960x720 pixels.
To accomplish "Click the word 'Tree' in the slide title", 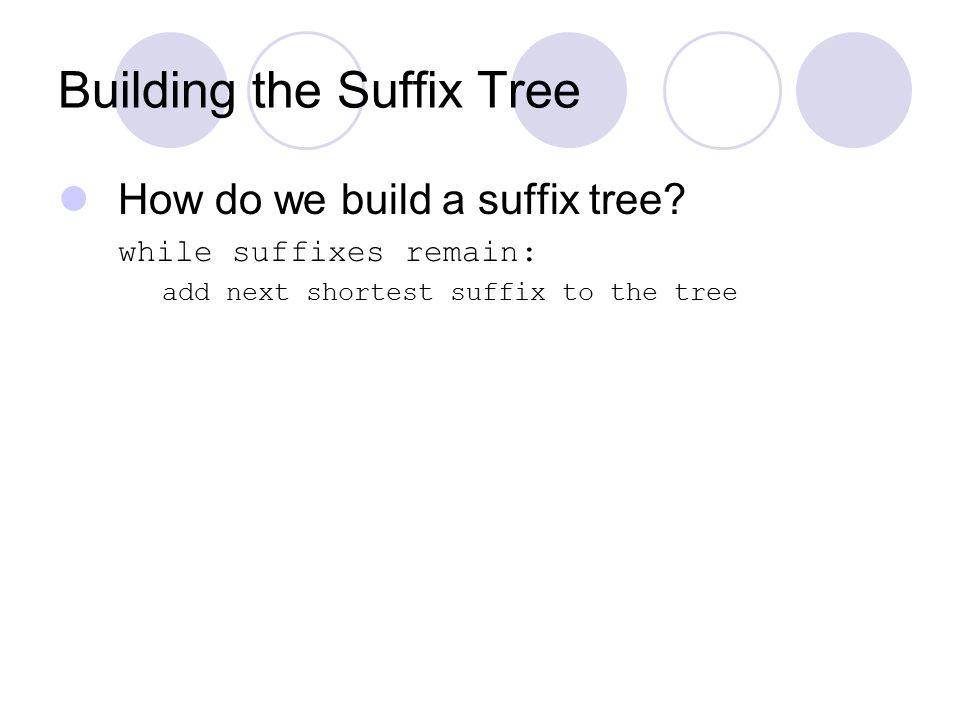I will (x=528, y=90).
